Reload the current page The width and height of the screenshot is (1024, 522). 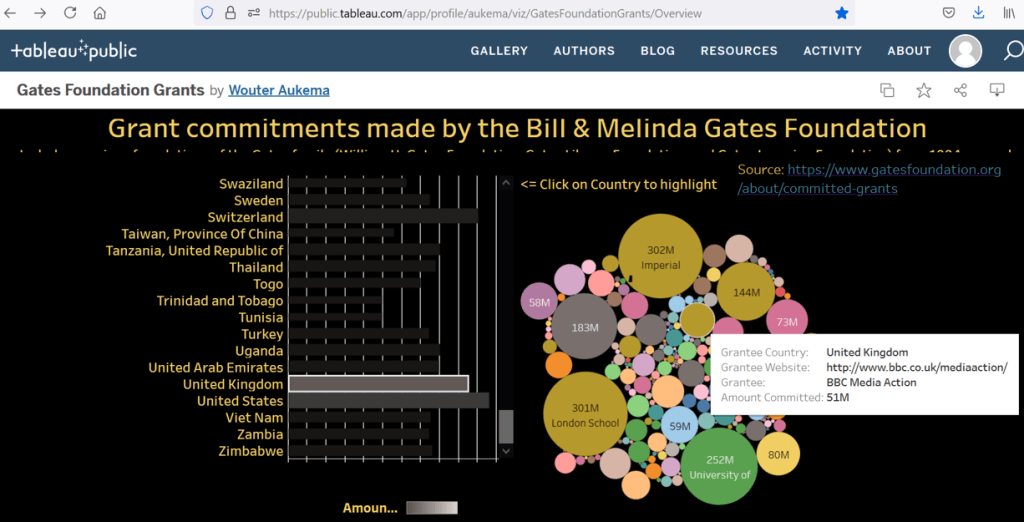(x=69, y=13)
